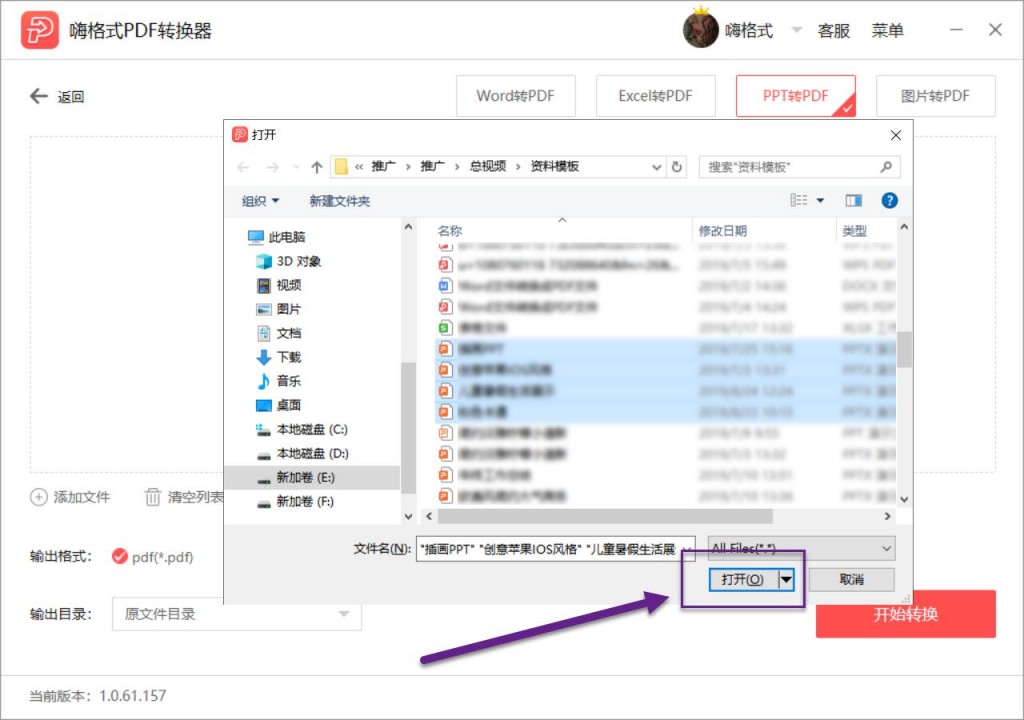
Task: Select 文档 folder in sidebar
Action: 279,333
